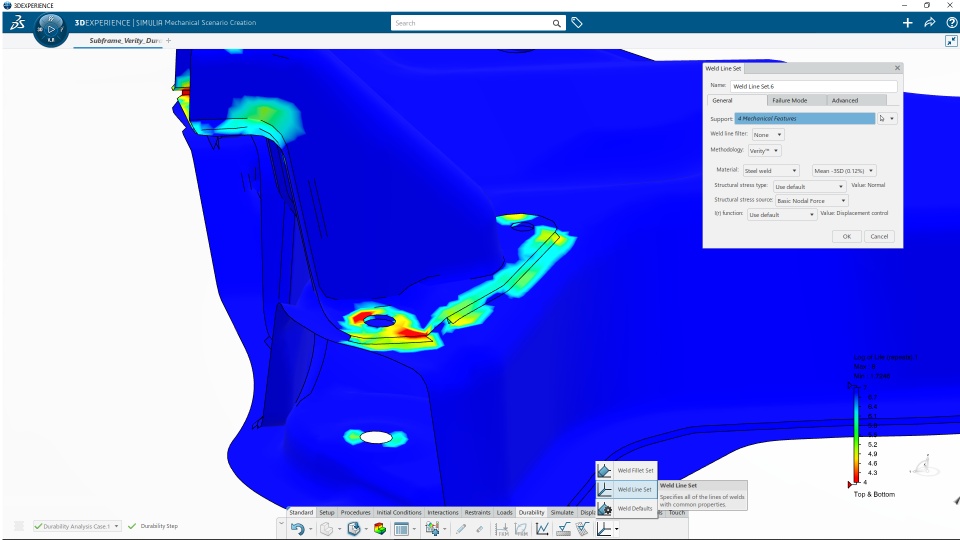This screenshot has width=960, height=540.
Task: Select Weld Line Set in the flyout
Action: 626,489
